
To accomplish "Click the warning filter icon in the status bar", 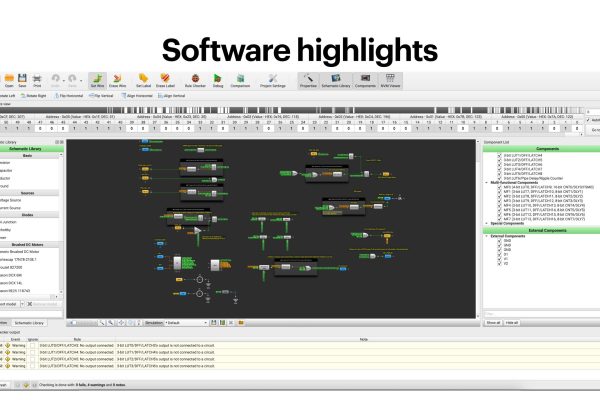I will point(26,385).
